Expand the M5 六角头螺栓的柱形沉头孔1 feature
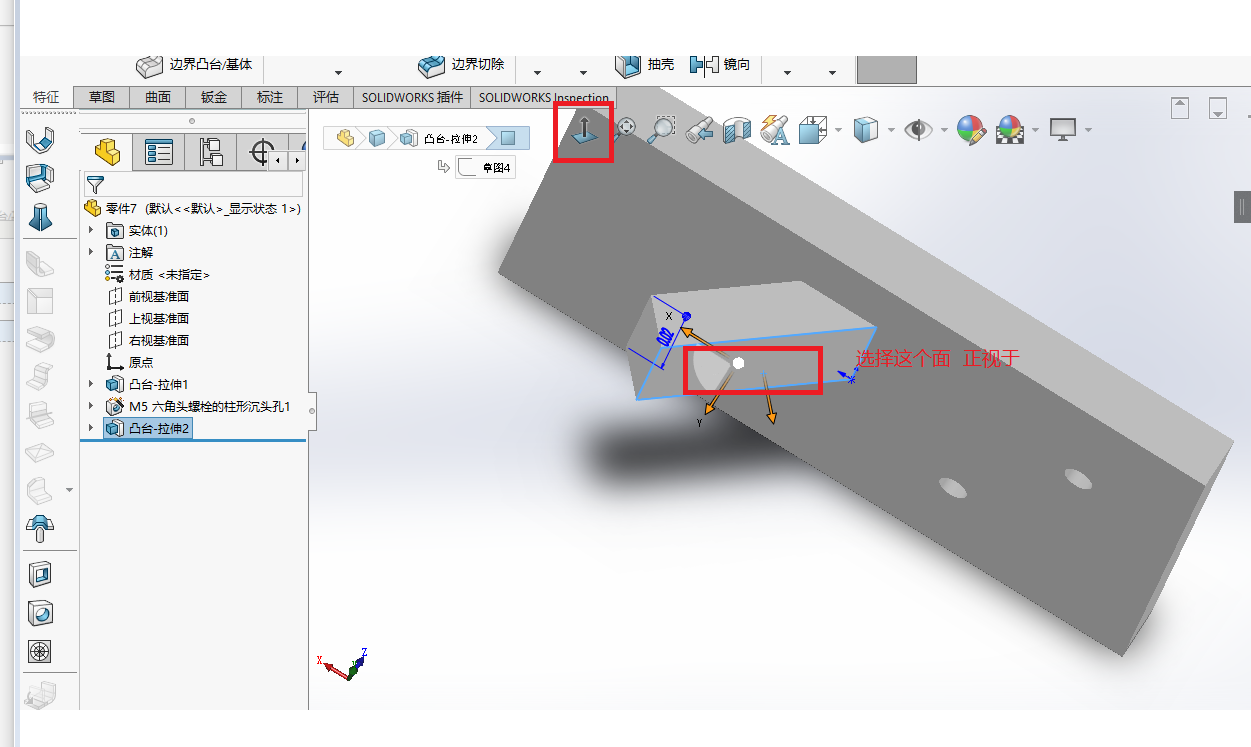 pyautogui.click(x=91, y=406)
